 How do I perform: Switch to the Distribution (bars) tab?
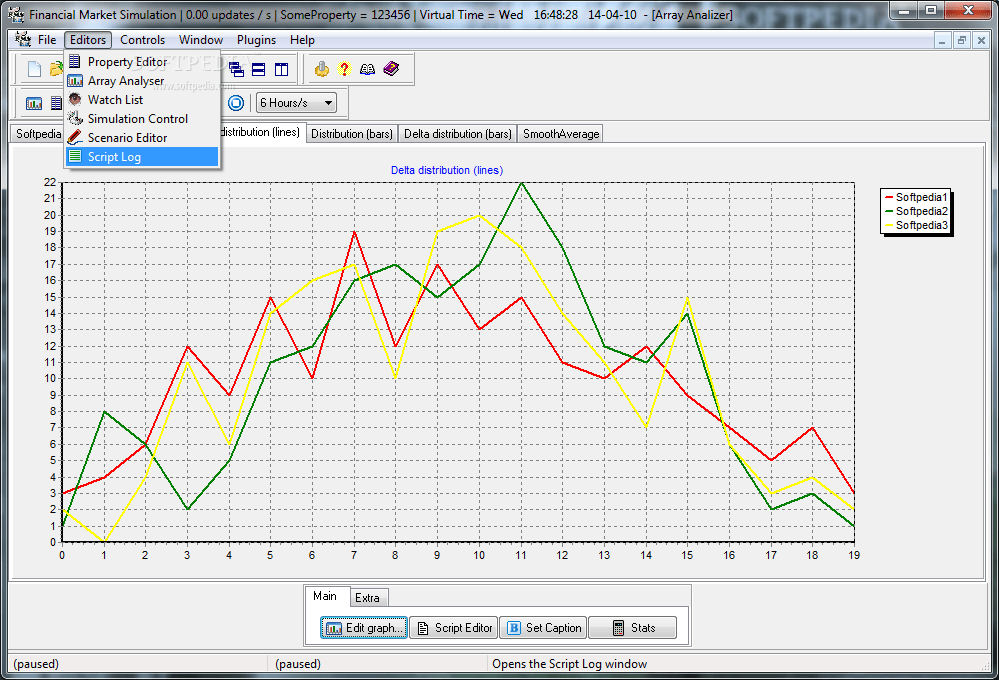352,134
